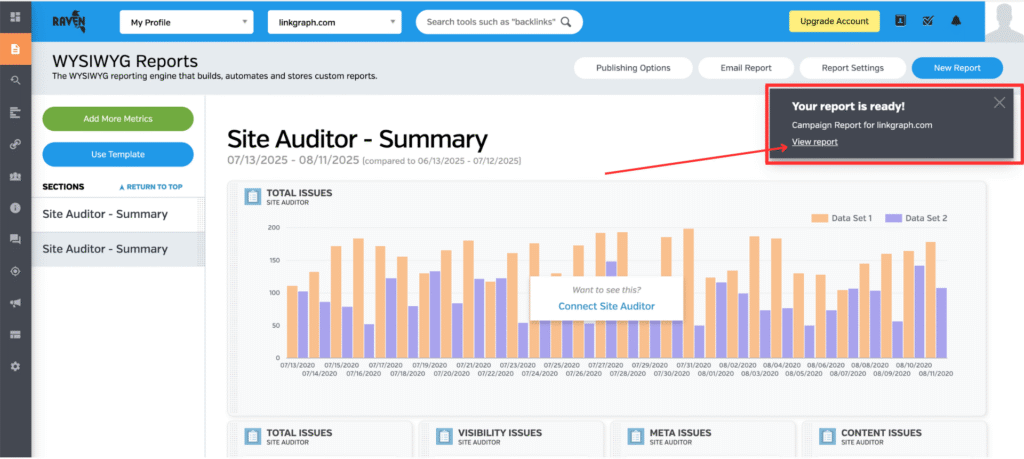This screenshot has width=1024, height=459.
Task: Click the Add More Metrics button
Action: [x=118, y=119]
